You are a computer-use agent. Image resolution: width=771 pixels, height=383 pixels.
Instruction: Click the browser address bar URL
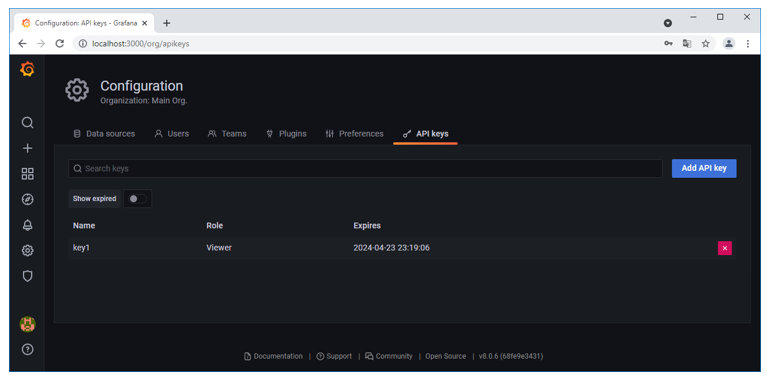[x=141, y=44]
